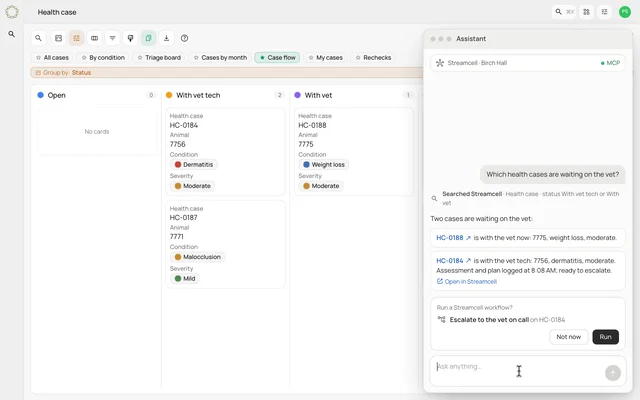Click the apps grid icon top right
This screenshot has height=400, width=640.
pyautogui.click(x=587, y=12)
